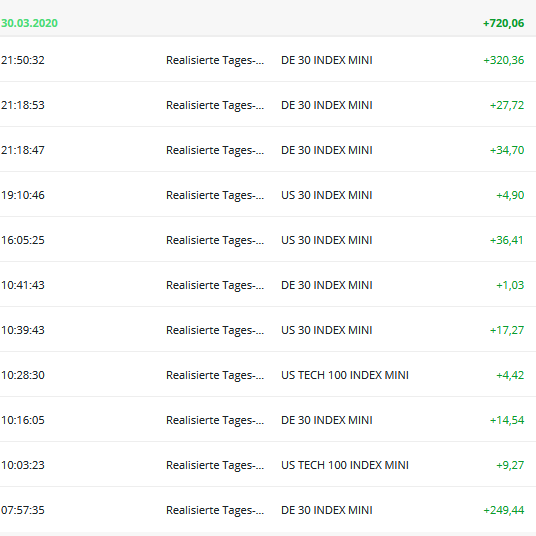Image resolution: width=536 pixels, height=536 pixels.
Task: Click the +27,72 amount
Action: [507, 105]
